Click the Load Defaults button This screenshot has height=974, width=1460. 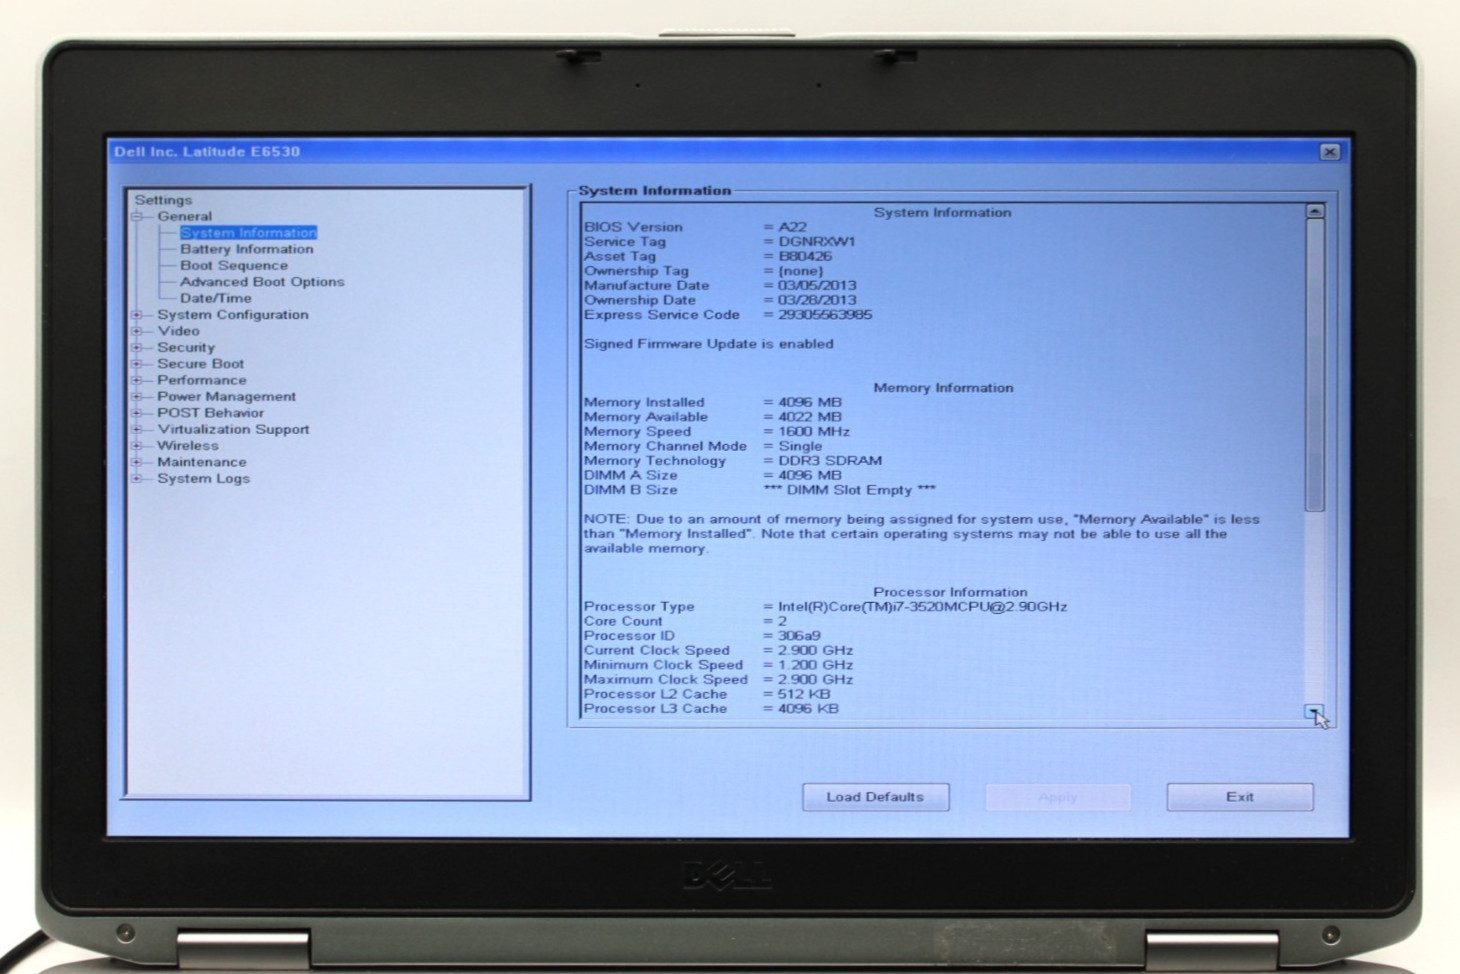[x=875, y=797]
